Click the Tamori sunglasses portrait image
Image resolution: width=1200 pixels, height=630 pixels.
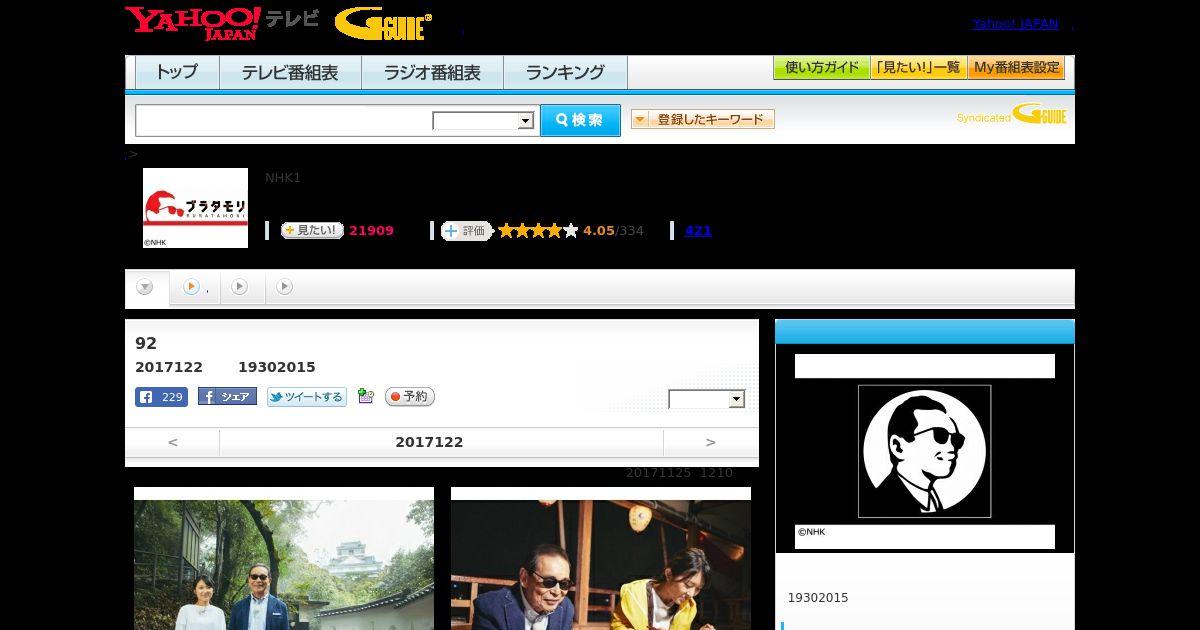[x=925, y=451]
